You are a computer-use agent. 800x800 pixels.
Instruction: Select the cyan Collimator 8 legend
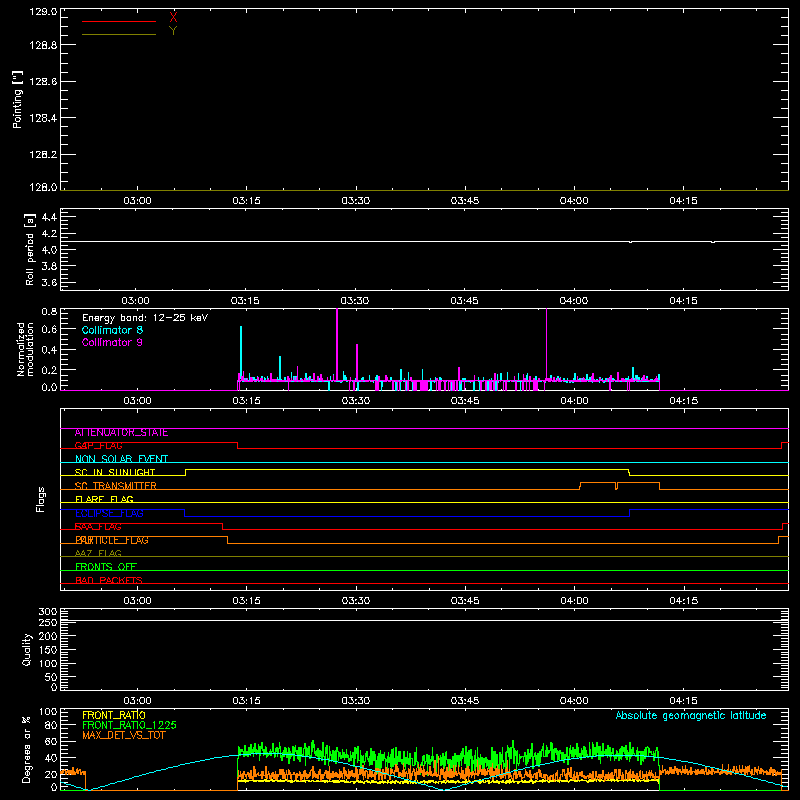112,330
